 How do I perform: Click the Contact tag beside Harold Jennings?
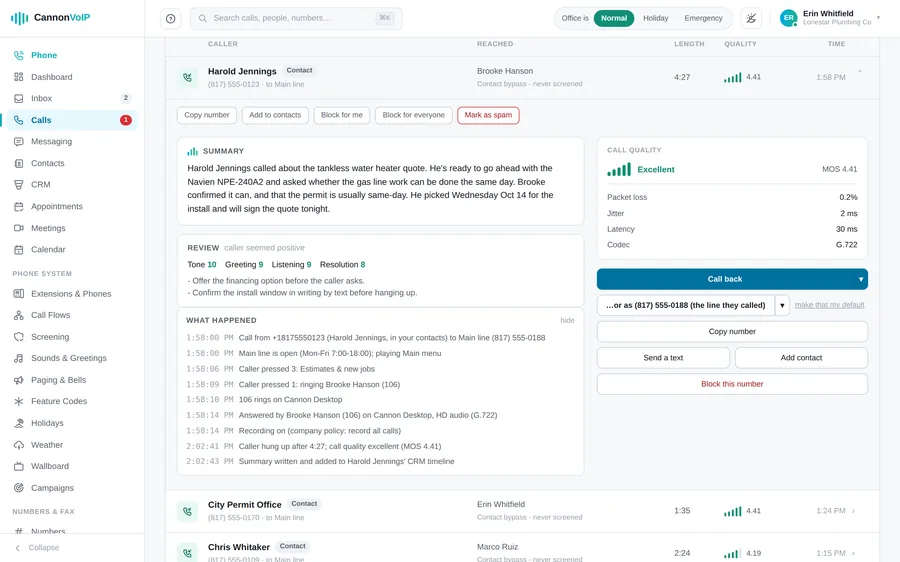tap(299, 71)
